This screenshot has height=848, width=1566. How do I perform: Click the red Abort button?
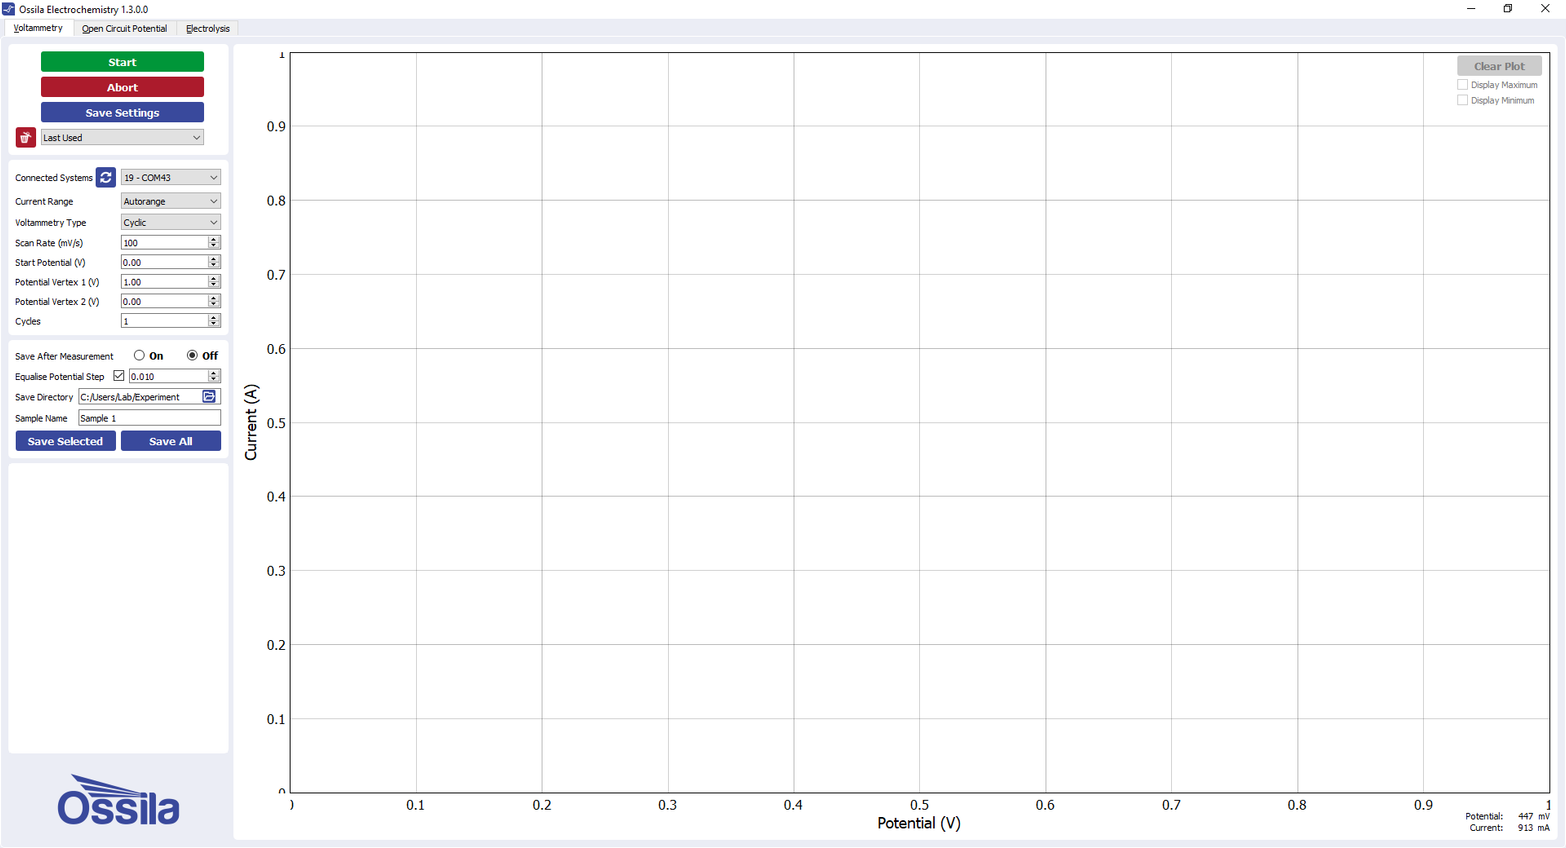pos(122,87)
